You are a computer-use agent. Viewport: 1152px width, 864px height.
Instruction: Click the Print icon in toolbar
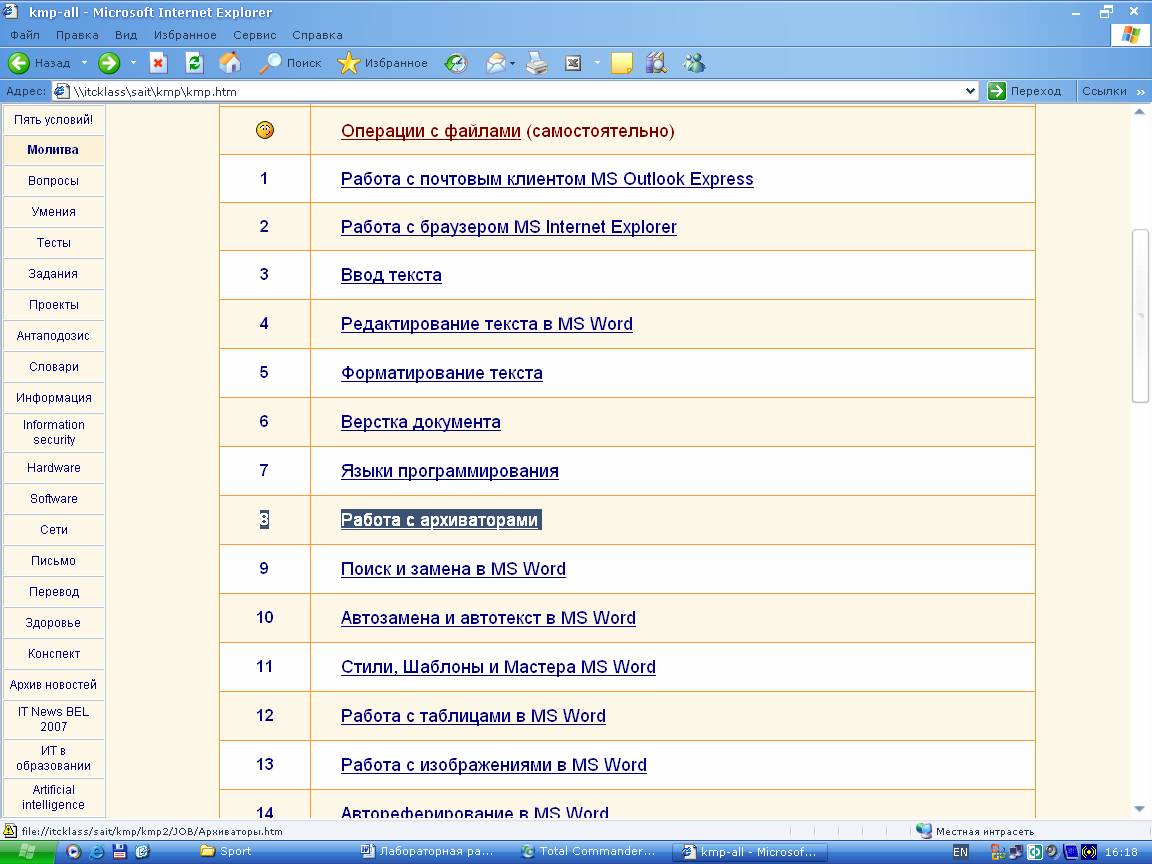[x=537, y=63]
